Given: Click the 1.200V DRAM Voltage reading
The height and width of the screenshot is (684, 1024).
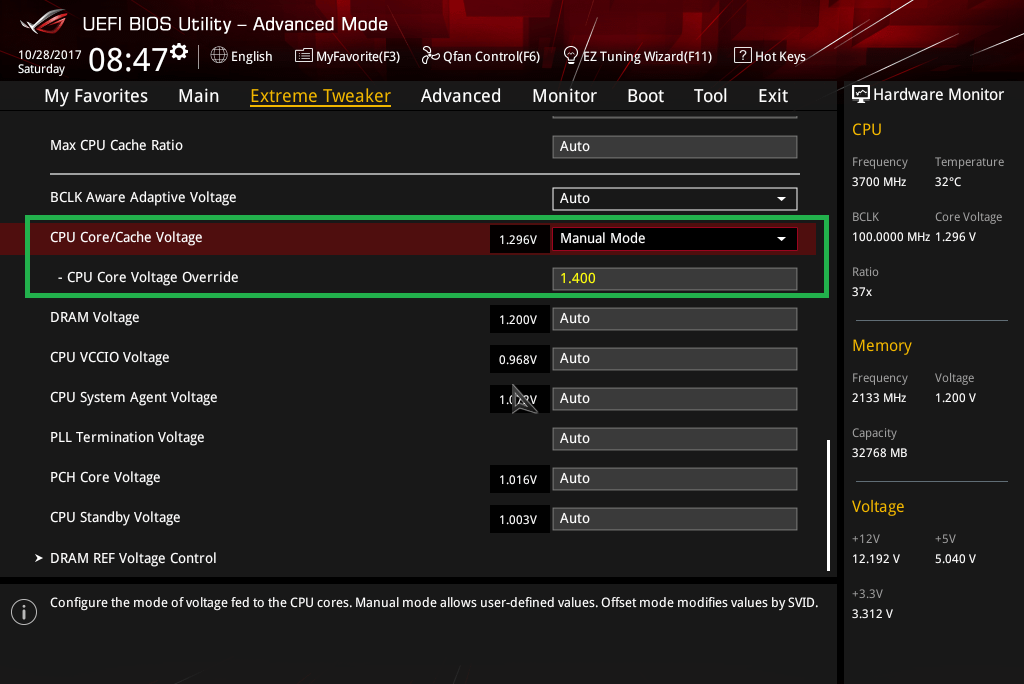Looking at the screenshot, I should 519,319.
